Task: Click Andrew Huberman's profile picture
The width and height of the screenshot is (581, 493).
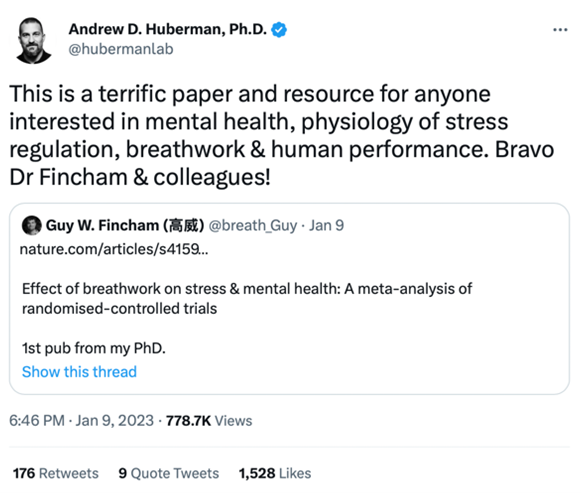Action: click(33, 40)
